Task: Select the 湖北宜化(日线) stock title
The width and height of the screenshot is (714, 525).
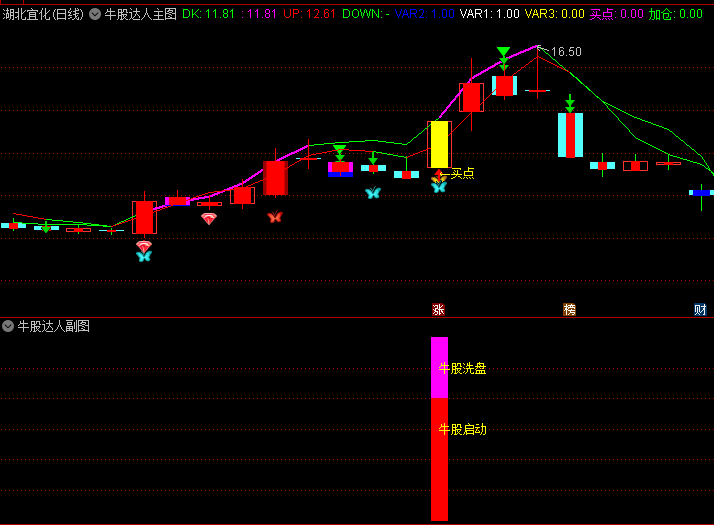Action: tap(43, 14)
